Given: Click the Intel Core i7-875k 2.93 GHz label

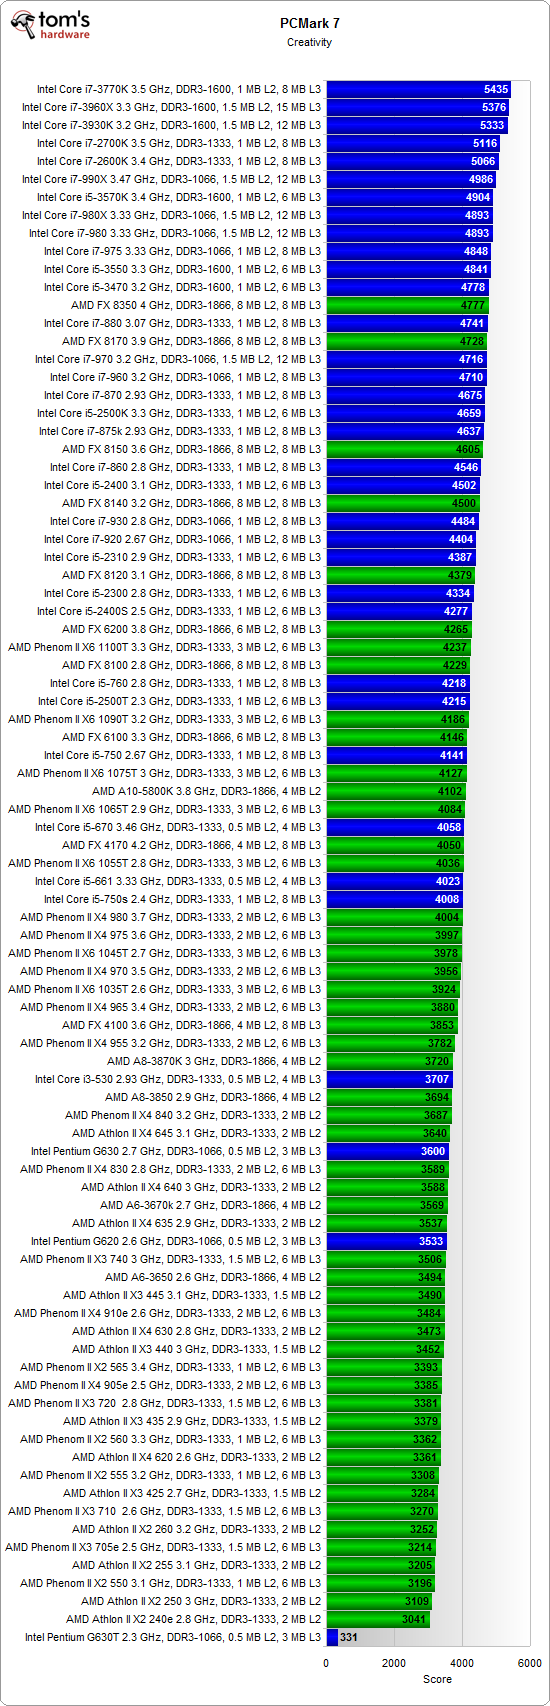Looking at the screenshot, I should (180, 431).
